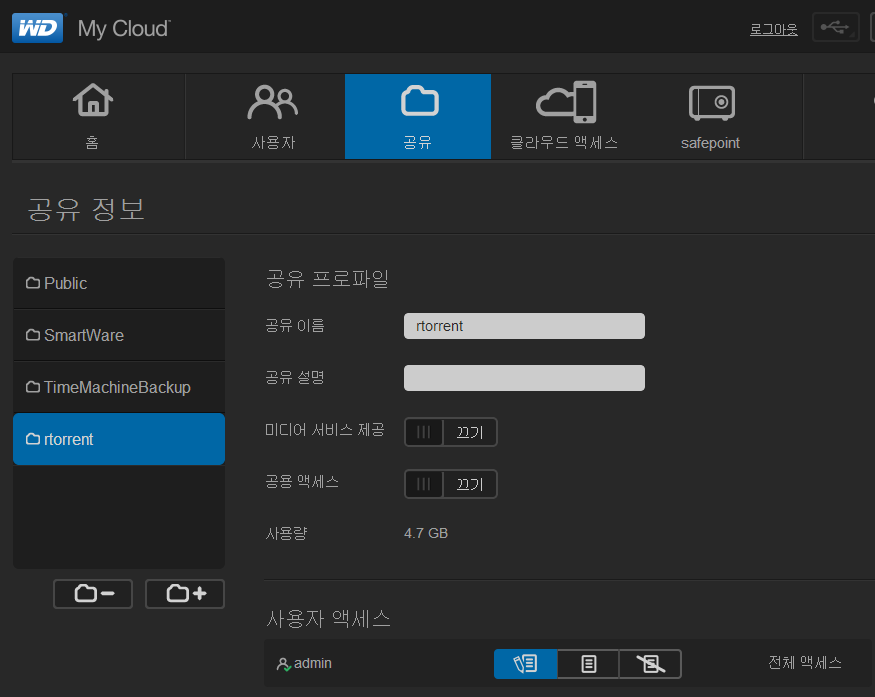
Task: Open the safepoint tab
Action: (710, 116)
